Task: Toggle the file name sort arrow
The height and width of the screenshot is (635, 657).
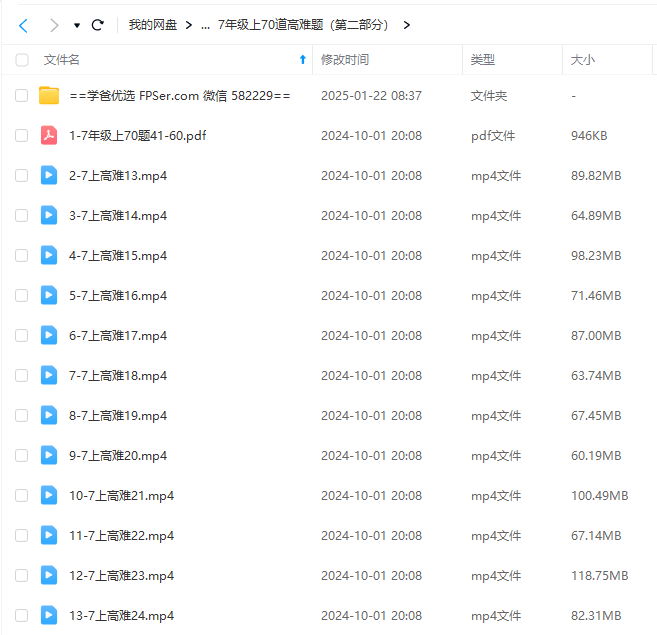Action: tap(303, 60)
